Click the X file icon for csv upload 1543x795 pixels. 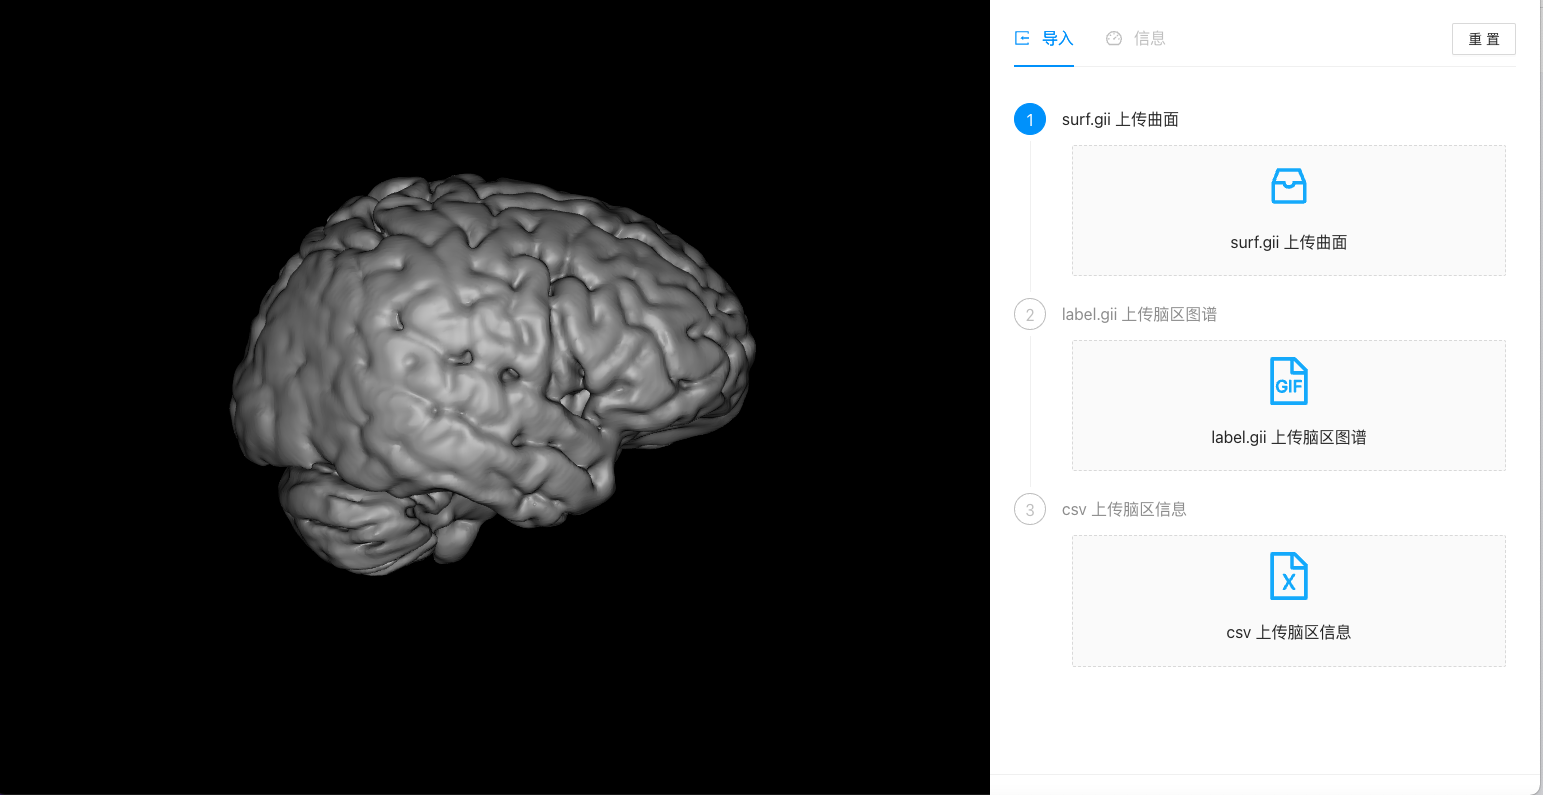pyautogui.click(x=1288, y=576)
